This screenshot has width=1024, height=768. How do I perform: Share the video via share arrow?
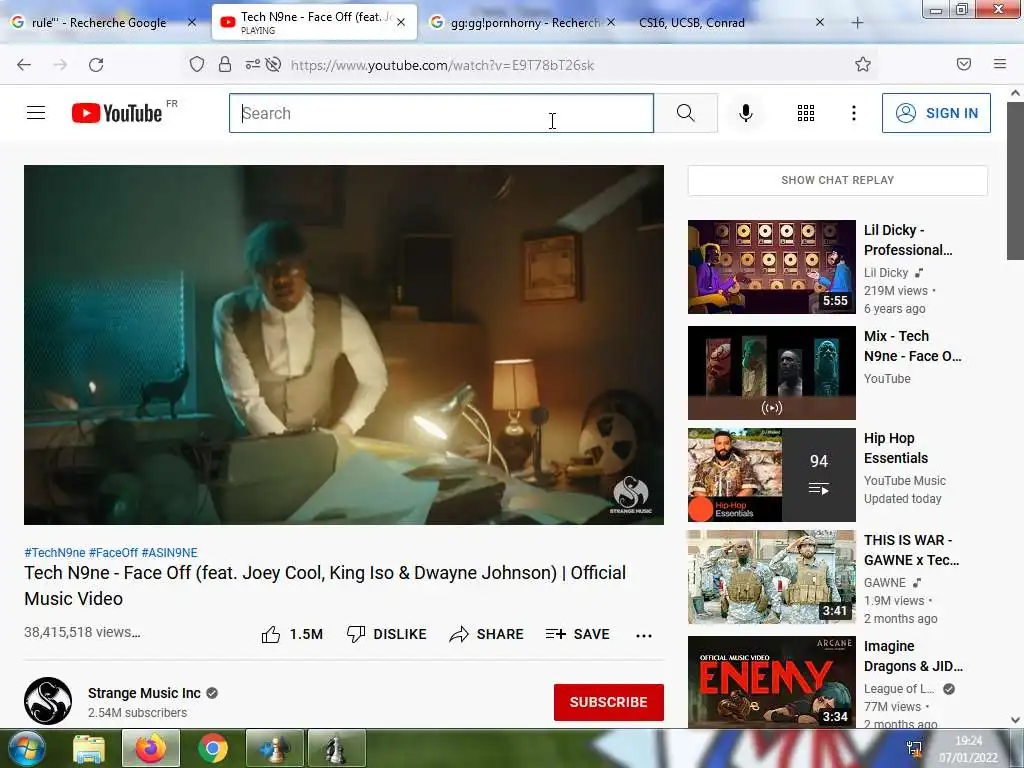tap(459, 634)
